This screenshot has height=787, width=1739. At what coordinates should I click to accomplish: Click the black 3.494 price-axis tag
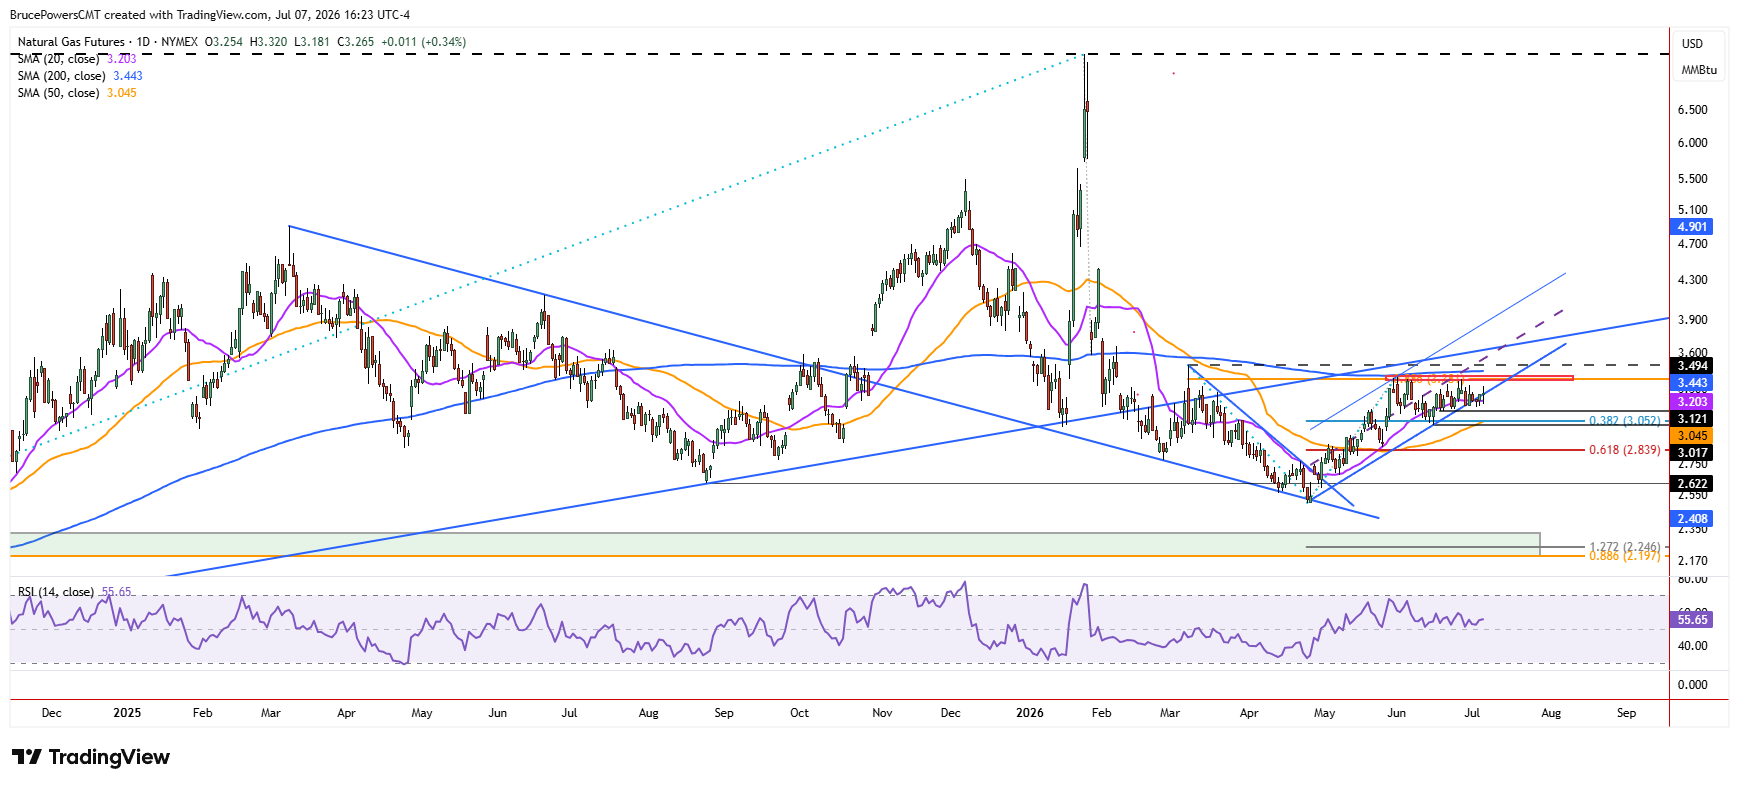(x=1692, y=366)
